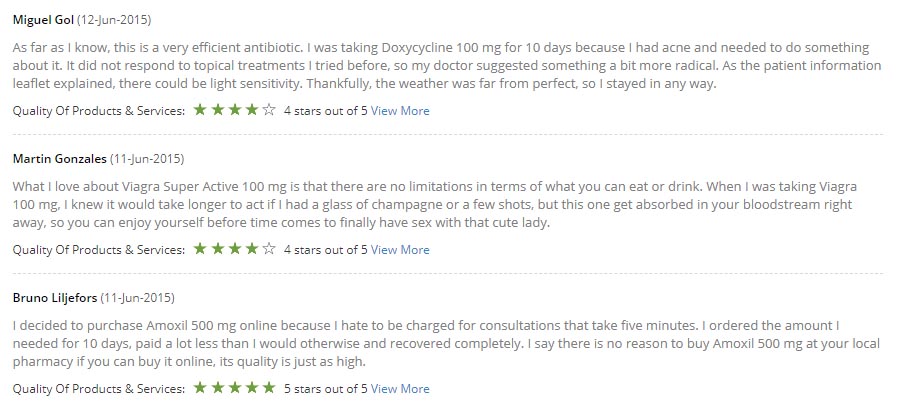Viewport: 899px width, 406px height.
Task: Click the reviewer name Martin Gonzales
Action: 60,159
